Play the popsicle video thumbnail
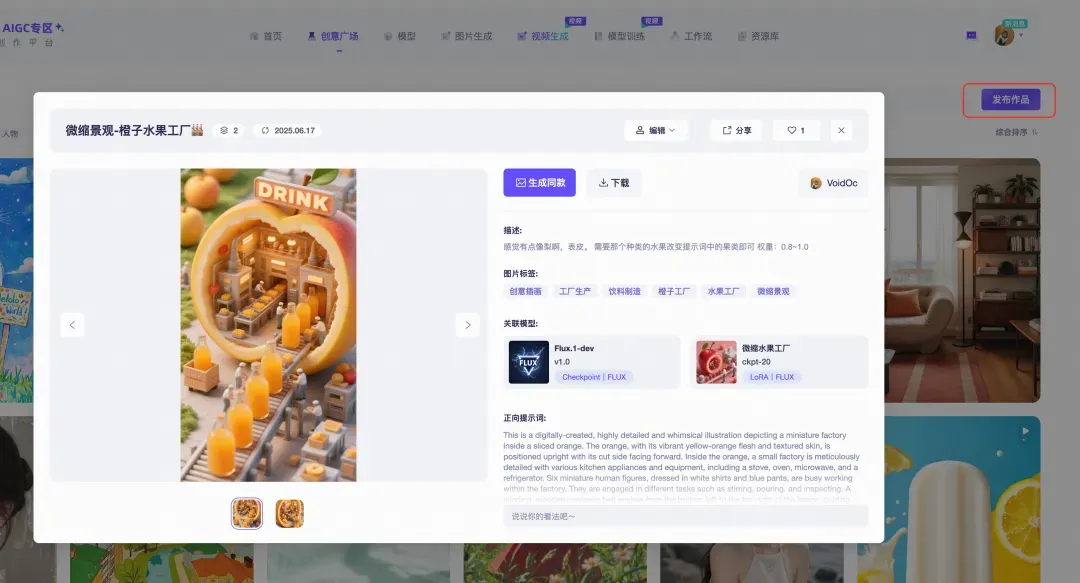Screen dimensions: 1080x583 click(x=1026, y=431)
